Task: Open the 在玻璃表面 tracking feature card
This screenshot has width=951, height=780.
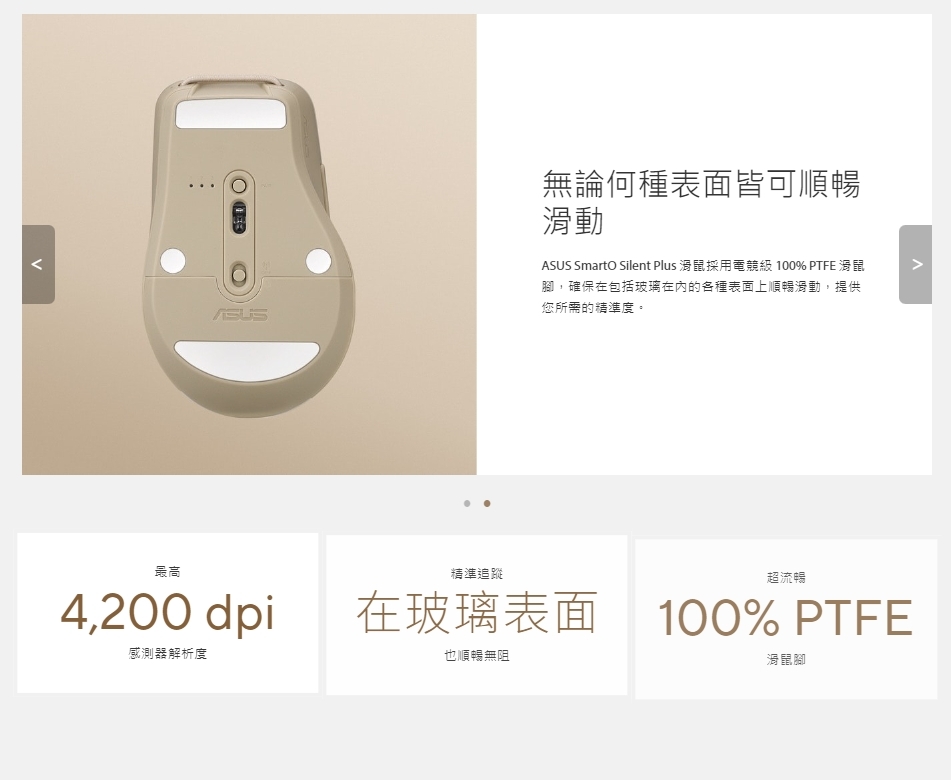Action: point(477,615)
